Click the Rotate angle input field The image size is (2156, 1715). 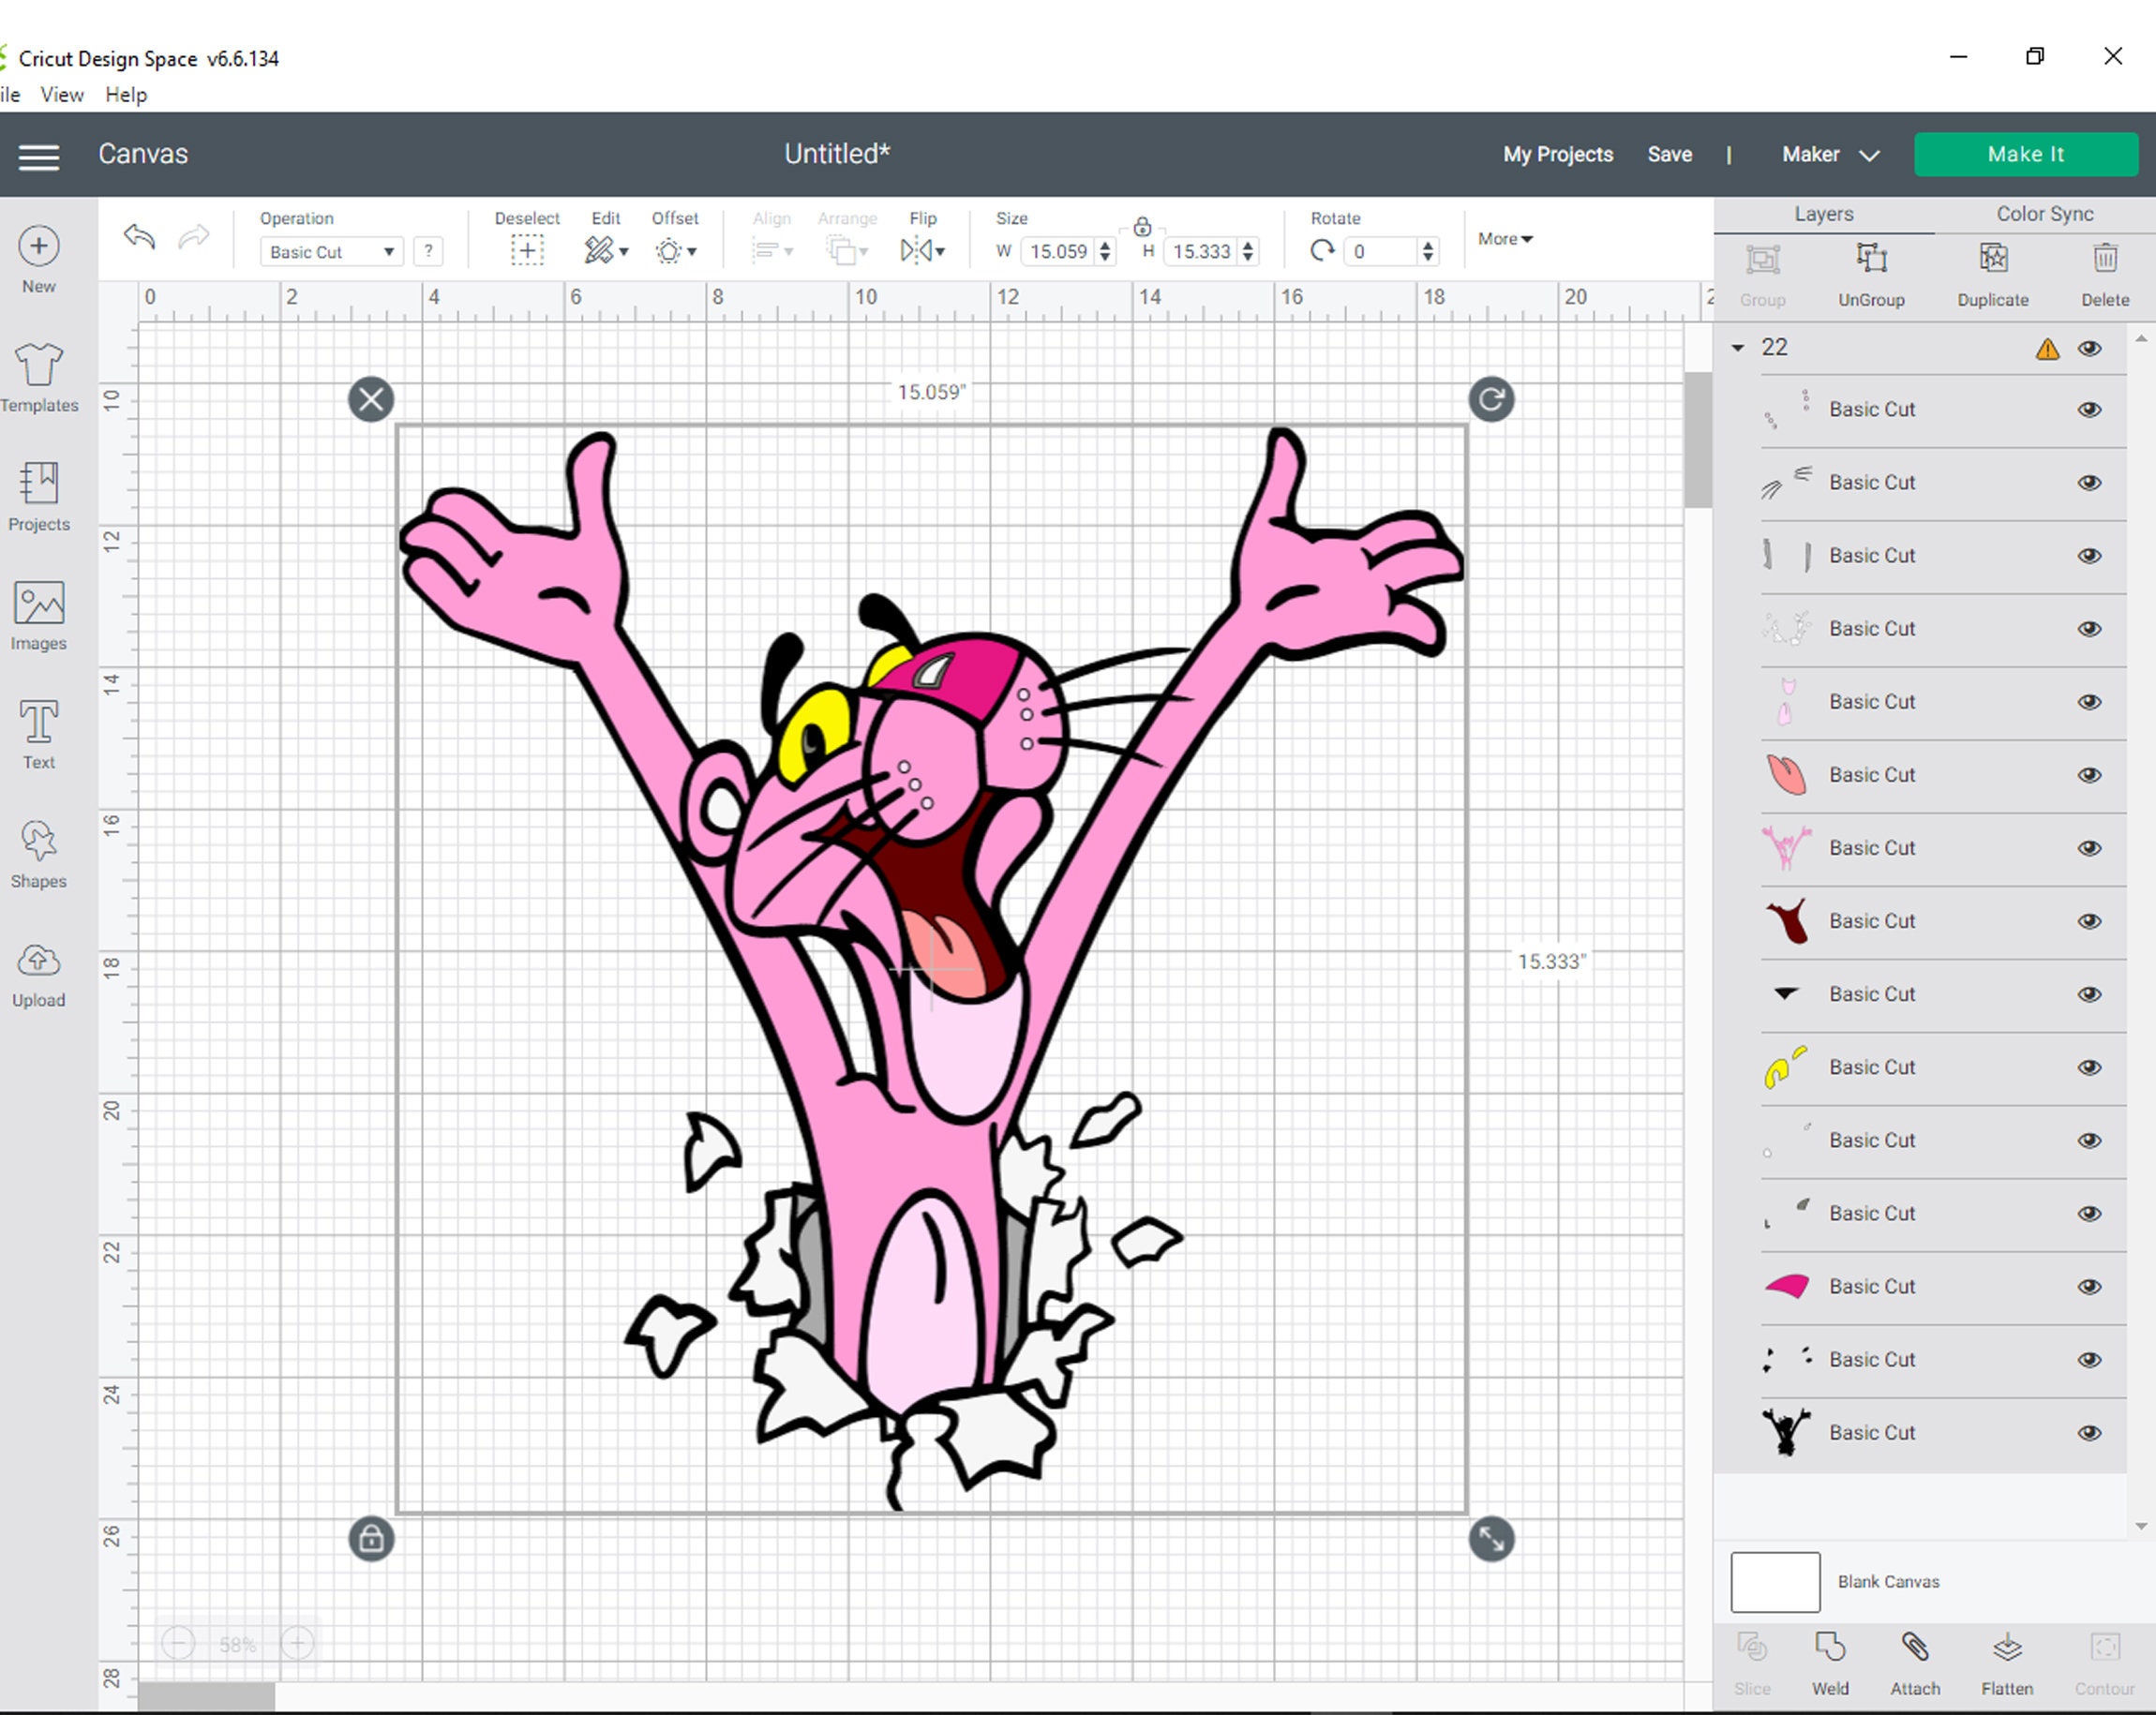coord(1381,252)
